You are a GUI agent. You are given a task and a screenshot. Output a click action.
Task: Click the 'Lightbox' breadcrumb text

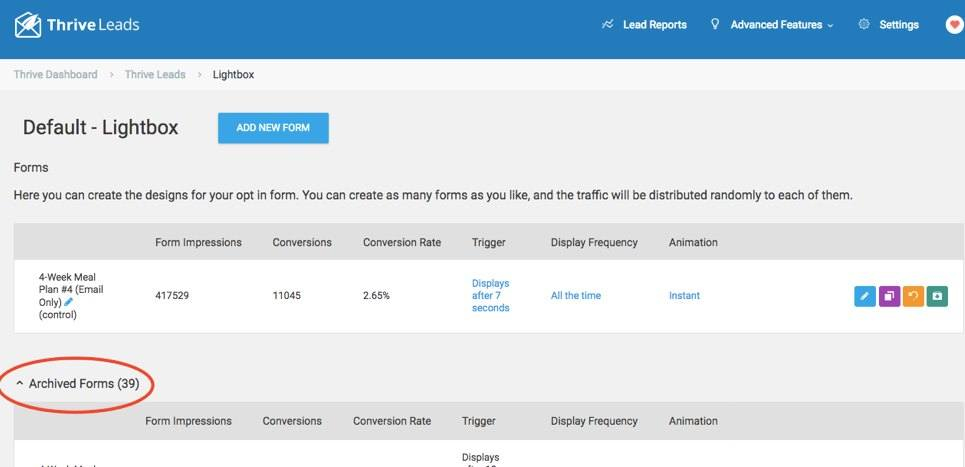[x=233, y=74]
